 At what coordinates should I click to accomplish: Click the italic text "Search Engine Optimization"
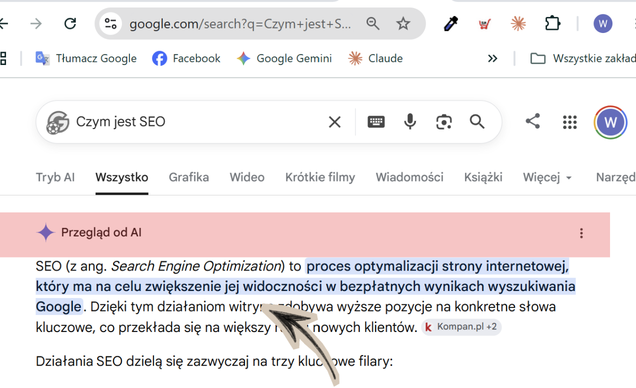(196, 266)
